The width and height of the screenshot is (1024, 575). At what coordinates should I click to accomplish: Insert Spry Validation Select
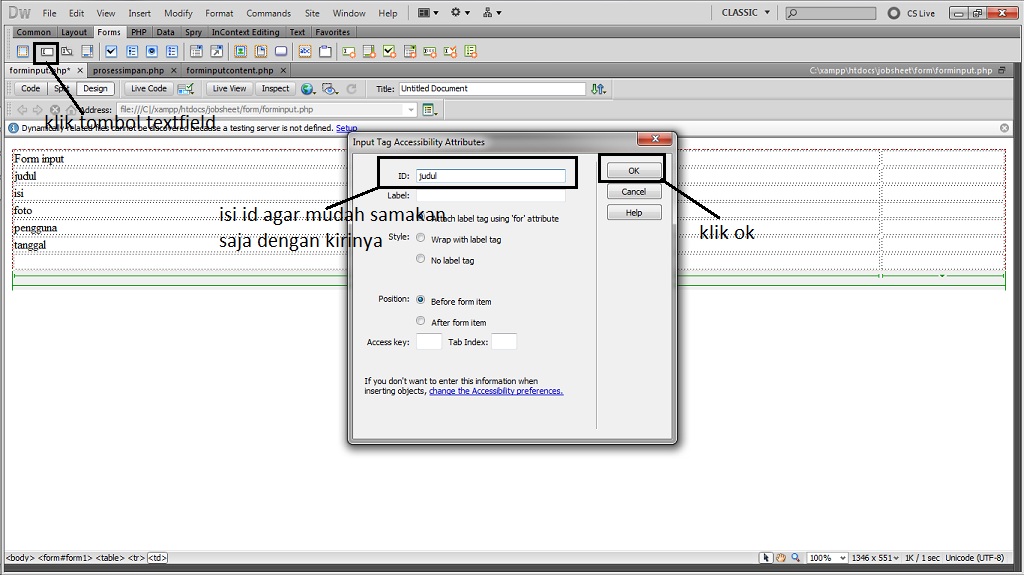pos(409,52)
